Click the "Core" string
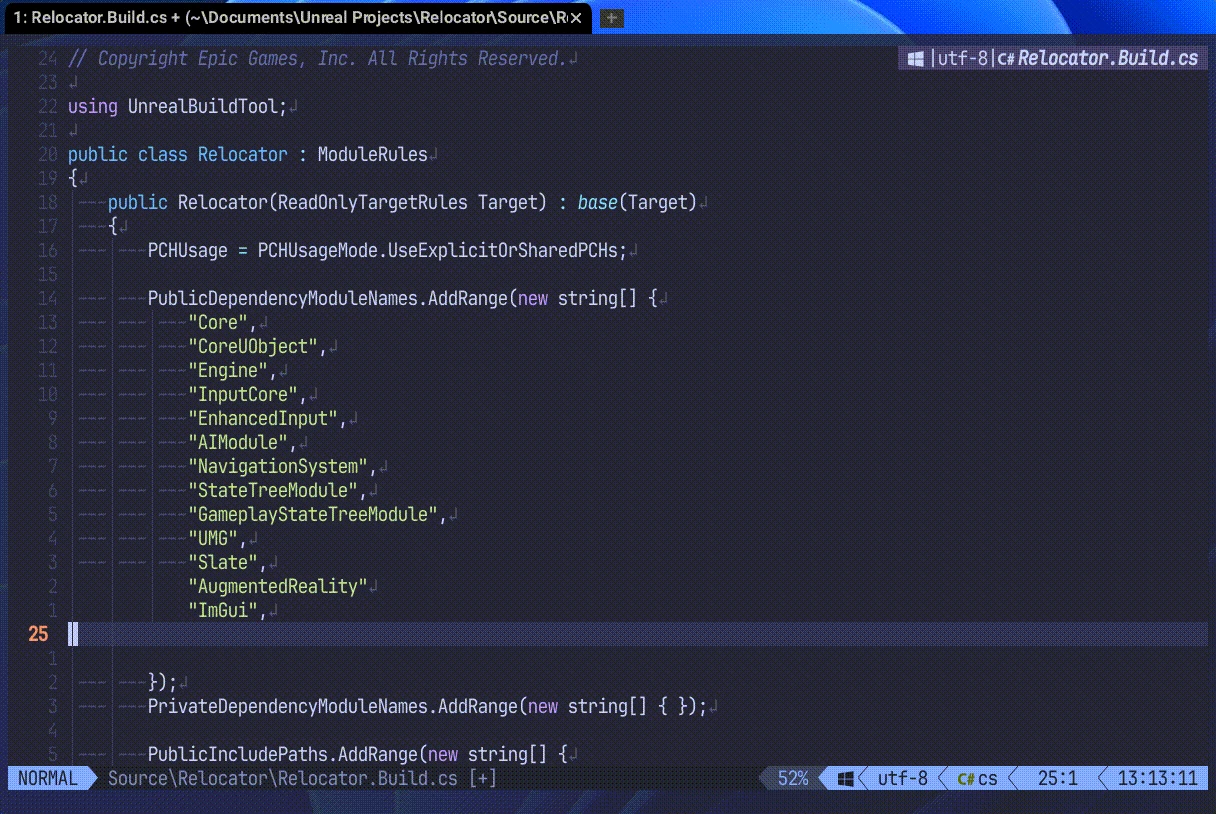 (218, 322)
